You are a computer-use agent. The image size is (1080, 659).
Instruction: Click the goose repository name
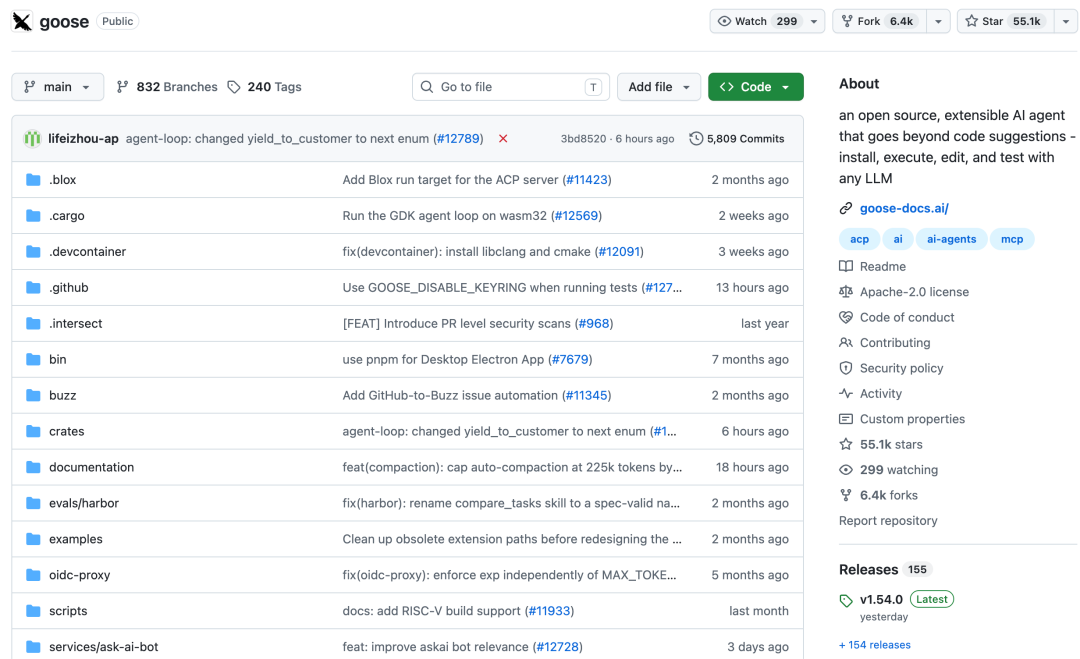pos(64,21)
